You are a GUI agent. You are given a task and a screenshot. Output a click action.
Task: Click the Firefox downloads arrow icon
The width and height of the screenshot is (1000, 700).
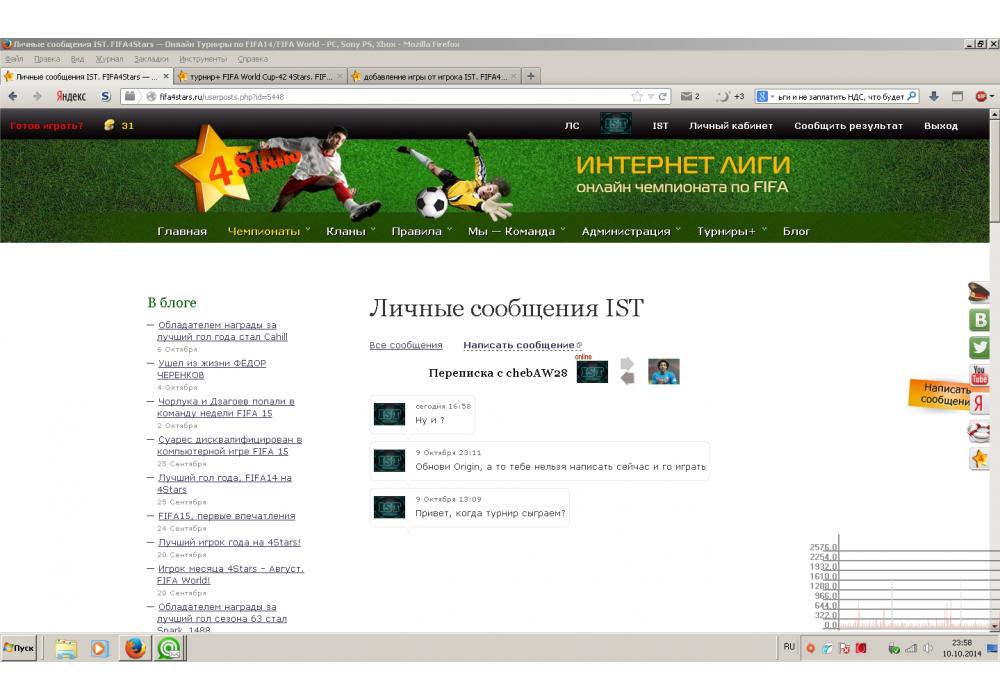(933, 97)
